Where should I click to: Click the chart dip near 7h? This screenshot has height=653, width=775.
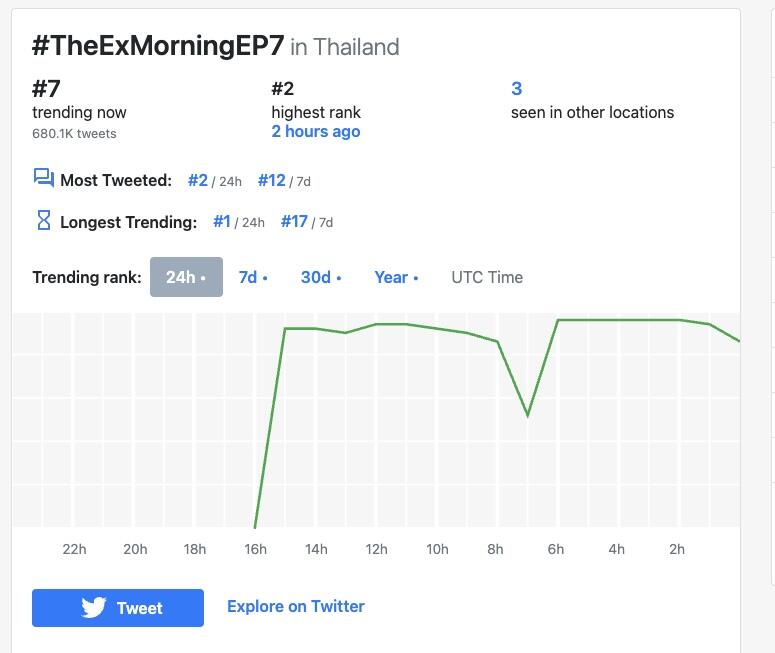pos(527,415)
